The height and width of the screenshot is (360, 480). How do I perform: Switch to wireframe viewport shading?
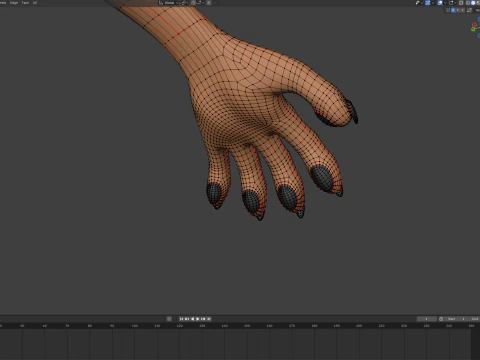coord(468,3)
